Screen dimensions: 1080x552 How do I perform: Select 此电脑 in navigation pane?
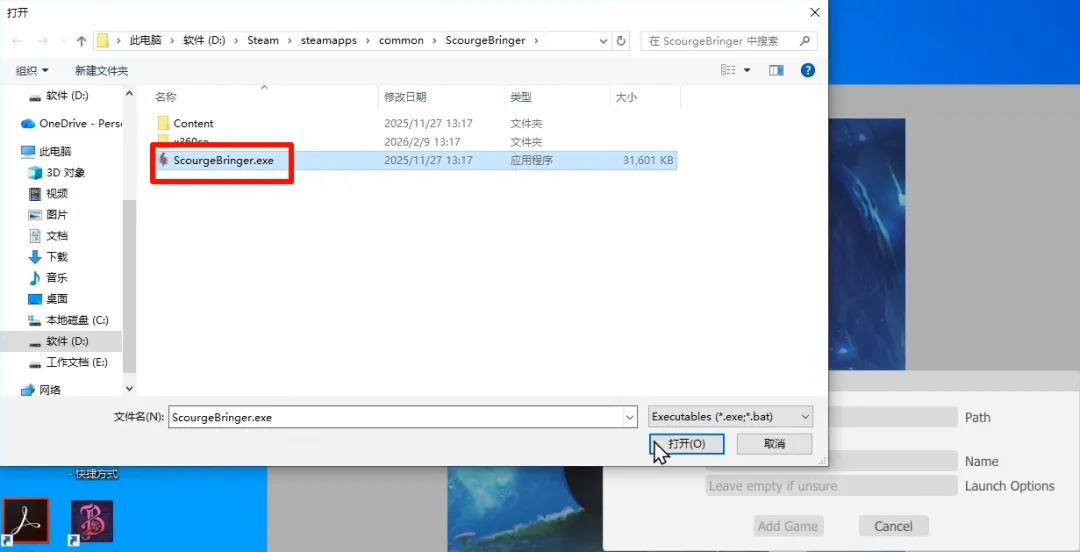coord(46,151)
